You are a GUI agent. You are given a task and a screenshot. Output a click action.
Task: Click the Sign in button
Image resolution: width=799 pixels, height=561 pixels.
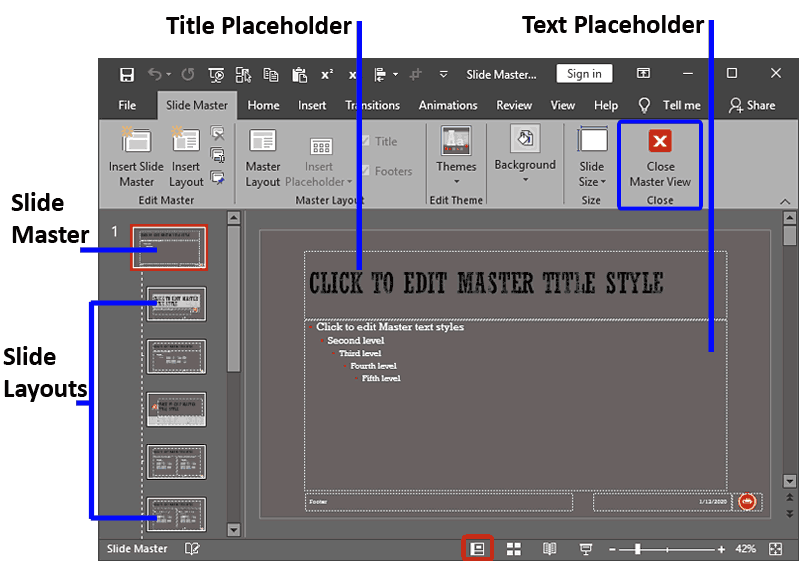point(584,74)
